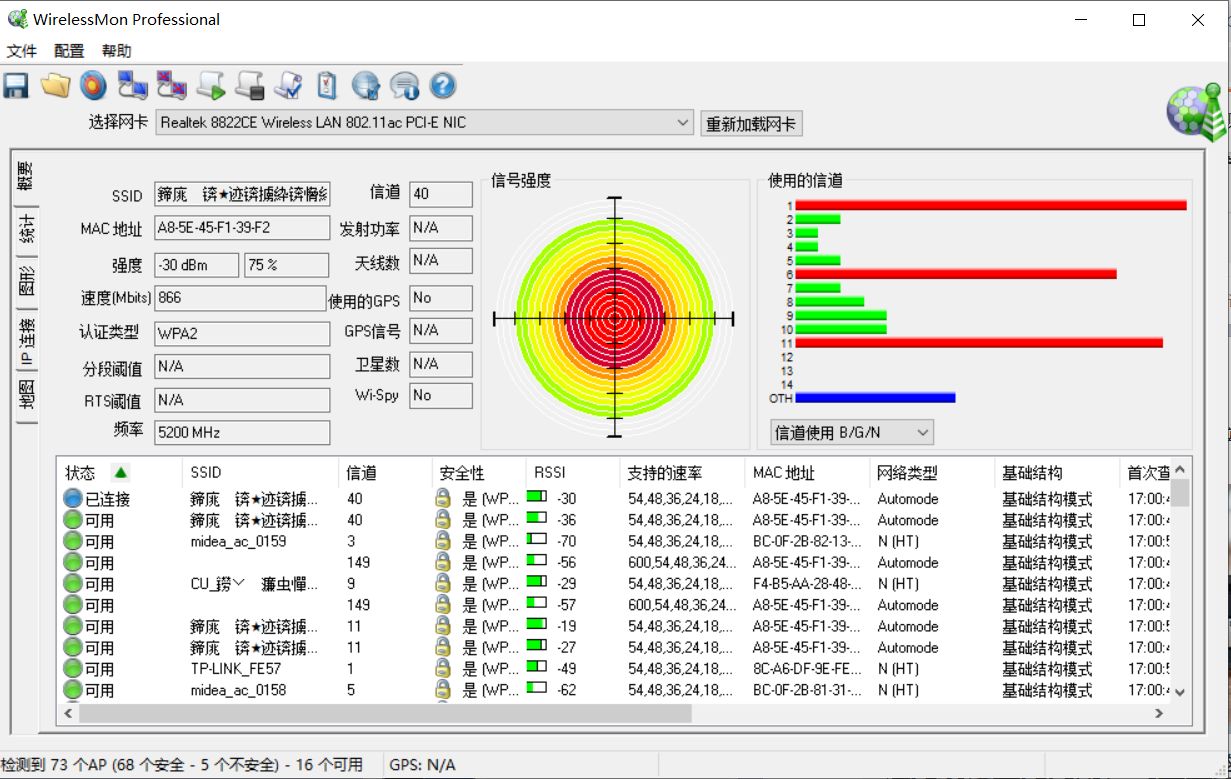
Task: Click the signal bar icon beside RSSI -62
Action: coord(537,690)
